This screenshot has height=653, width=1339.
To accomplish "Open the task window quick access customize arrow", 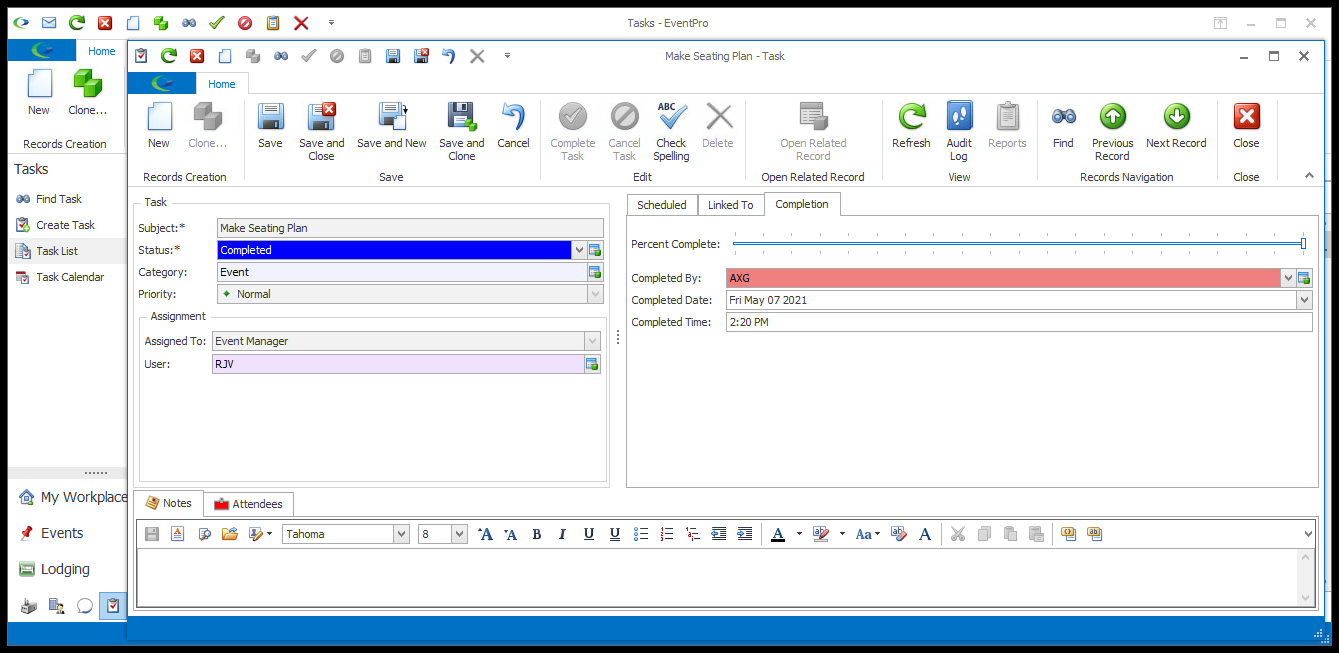I will pos(507,56).
